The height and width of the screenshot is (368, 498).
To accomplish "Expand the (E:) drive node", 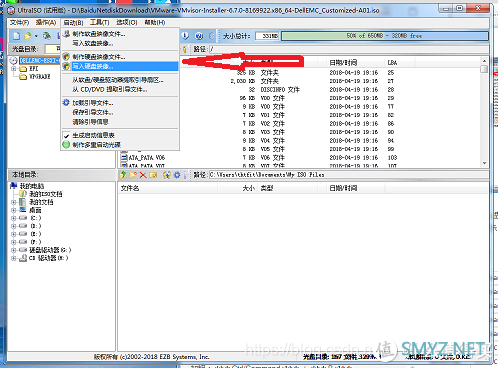I will pos(13,234).
